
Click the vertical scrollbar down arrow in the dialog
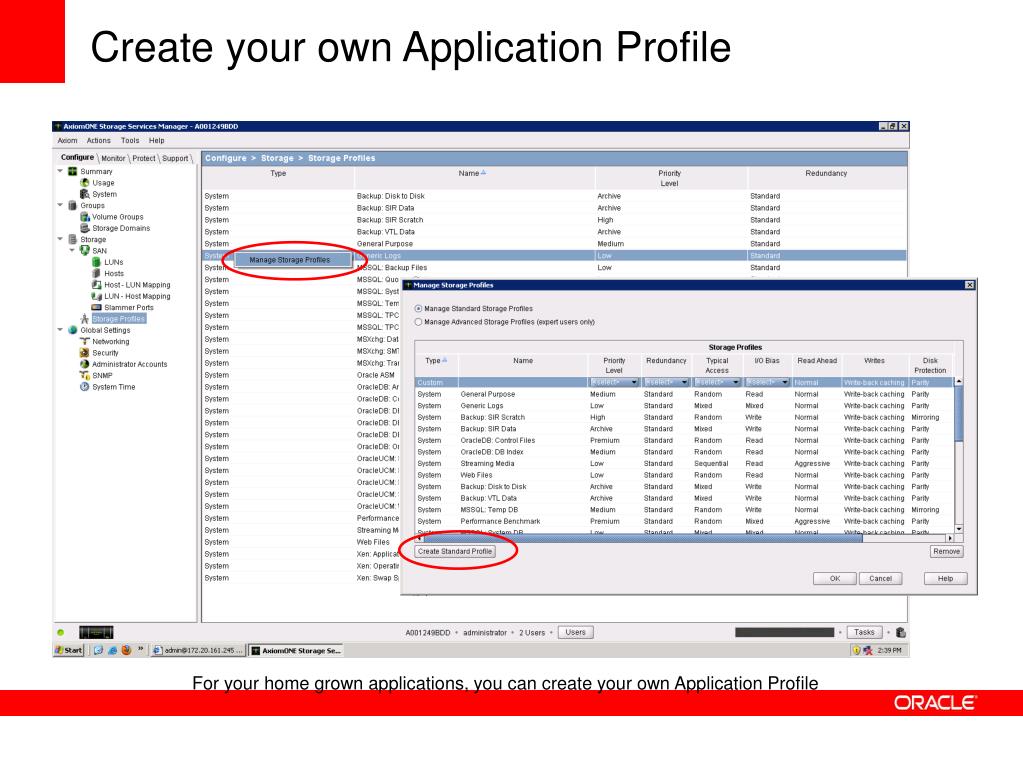[958, 529]
